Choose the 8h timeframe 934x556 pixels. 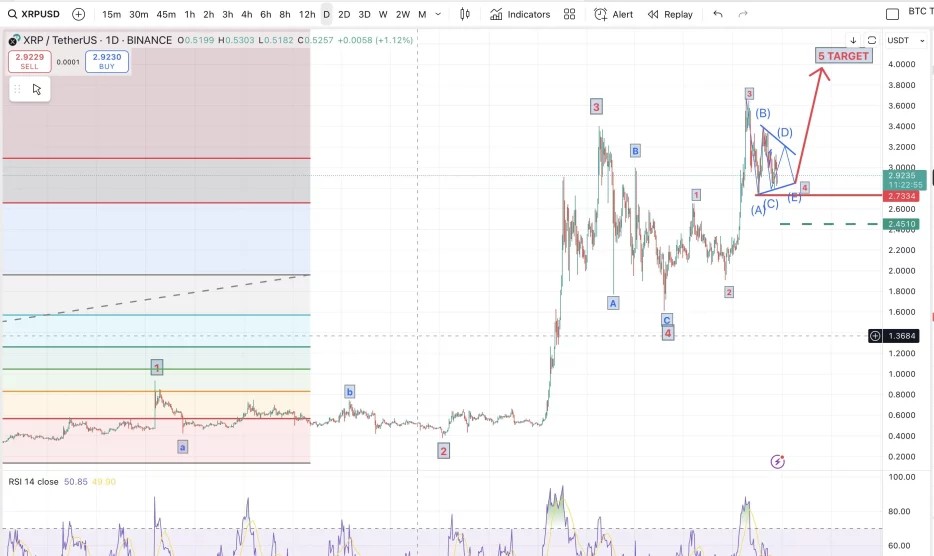pyautogui.click(x=285, y=14)
